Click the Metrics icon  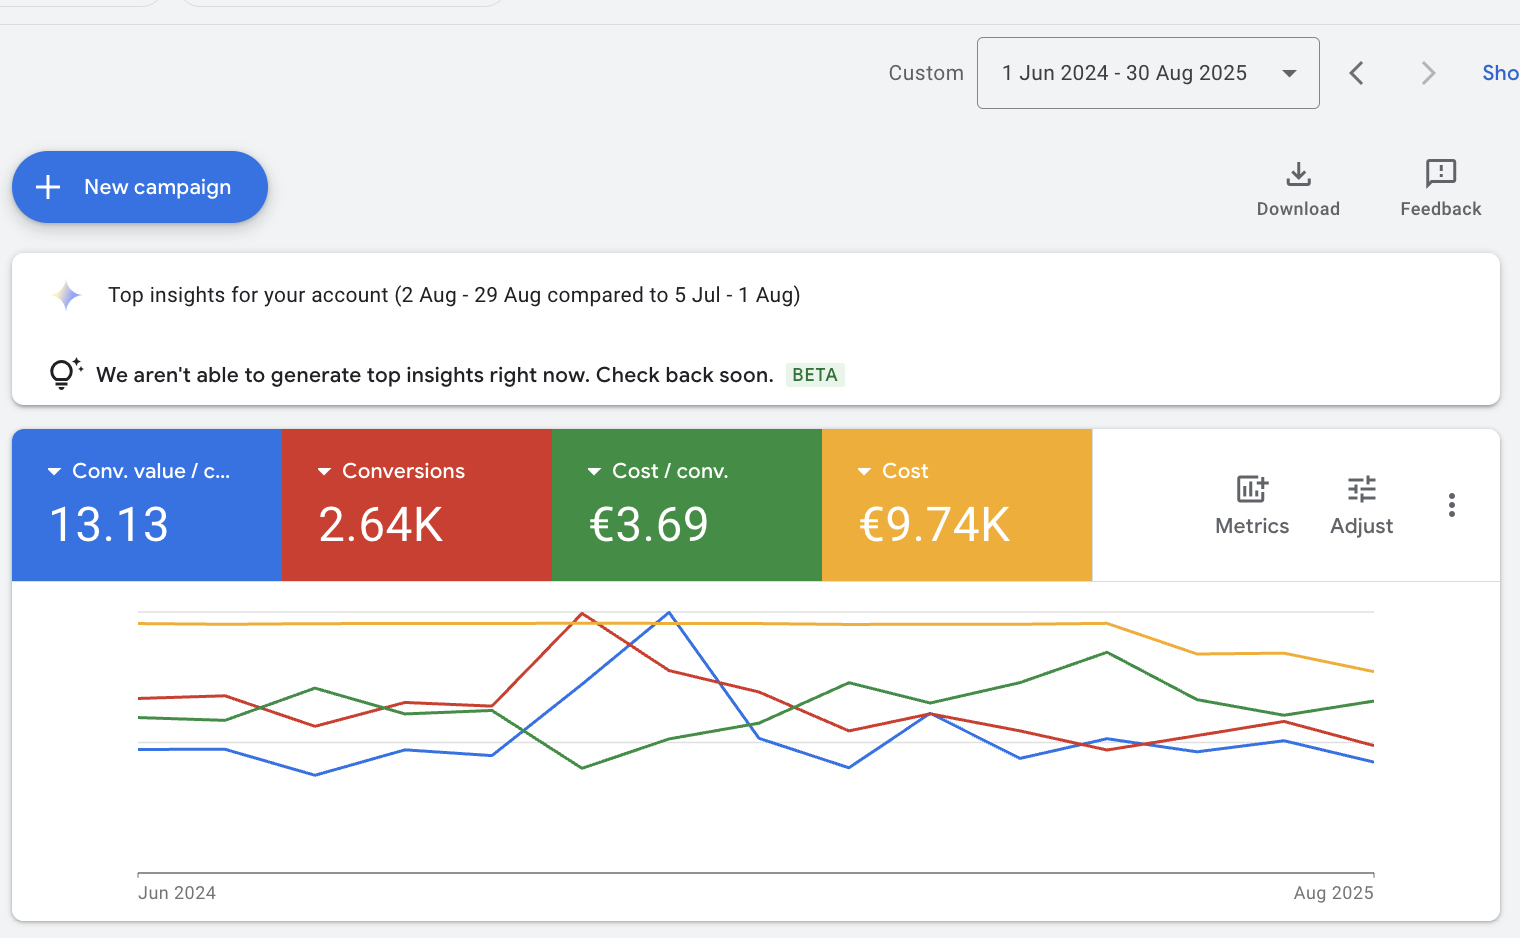click(x=1252, y=488)
